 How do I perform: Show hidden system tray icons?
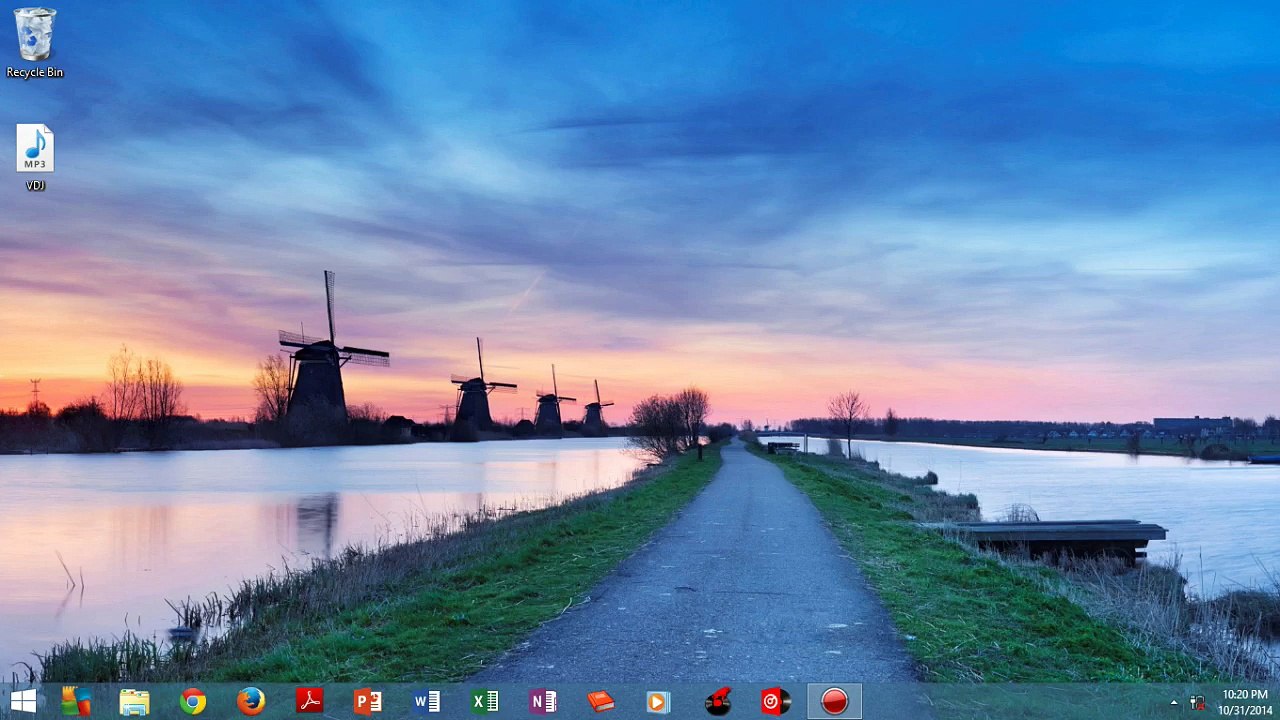(1174, 702)
